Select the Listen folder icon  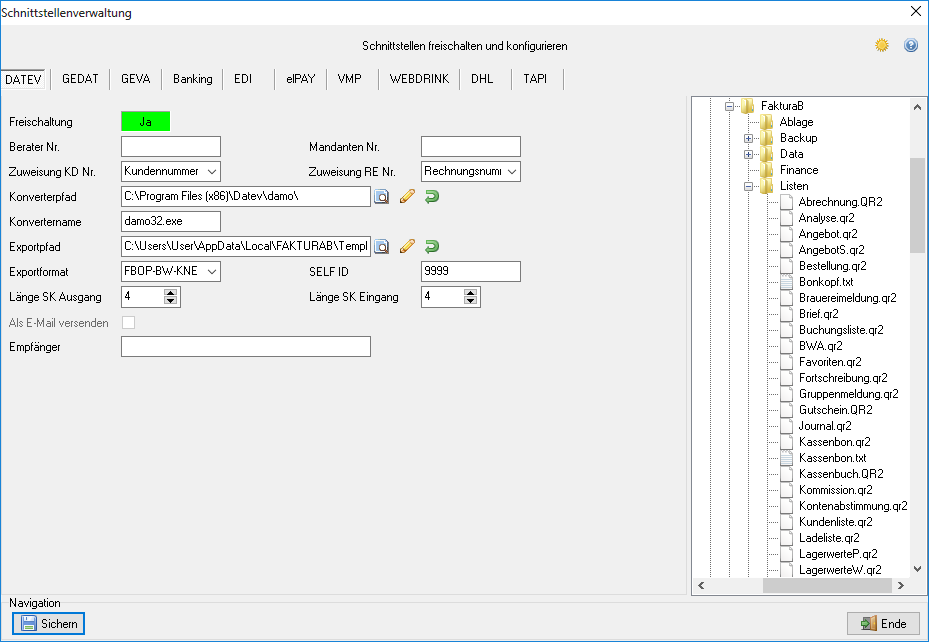pyautogui.click(x=767, y=186)
